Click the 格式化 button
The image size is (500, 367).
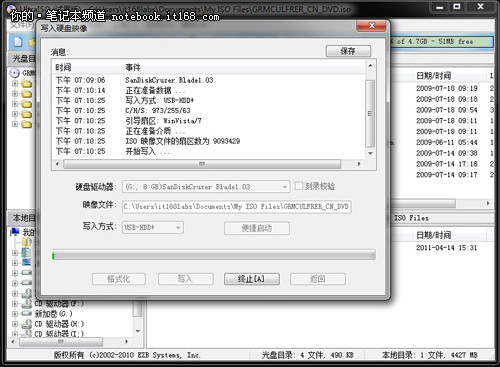coord(119,279)
